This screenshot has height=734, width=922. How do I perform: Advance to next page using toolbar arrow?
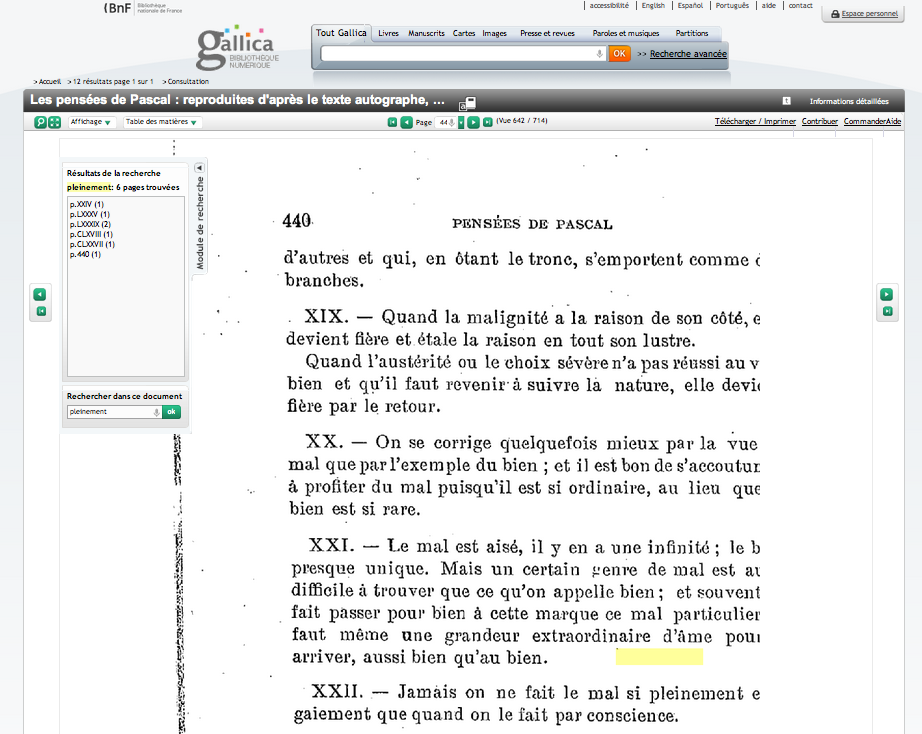[x=474, y=122]
